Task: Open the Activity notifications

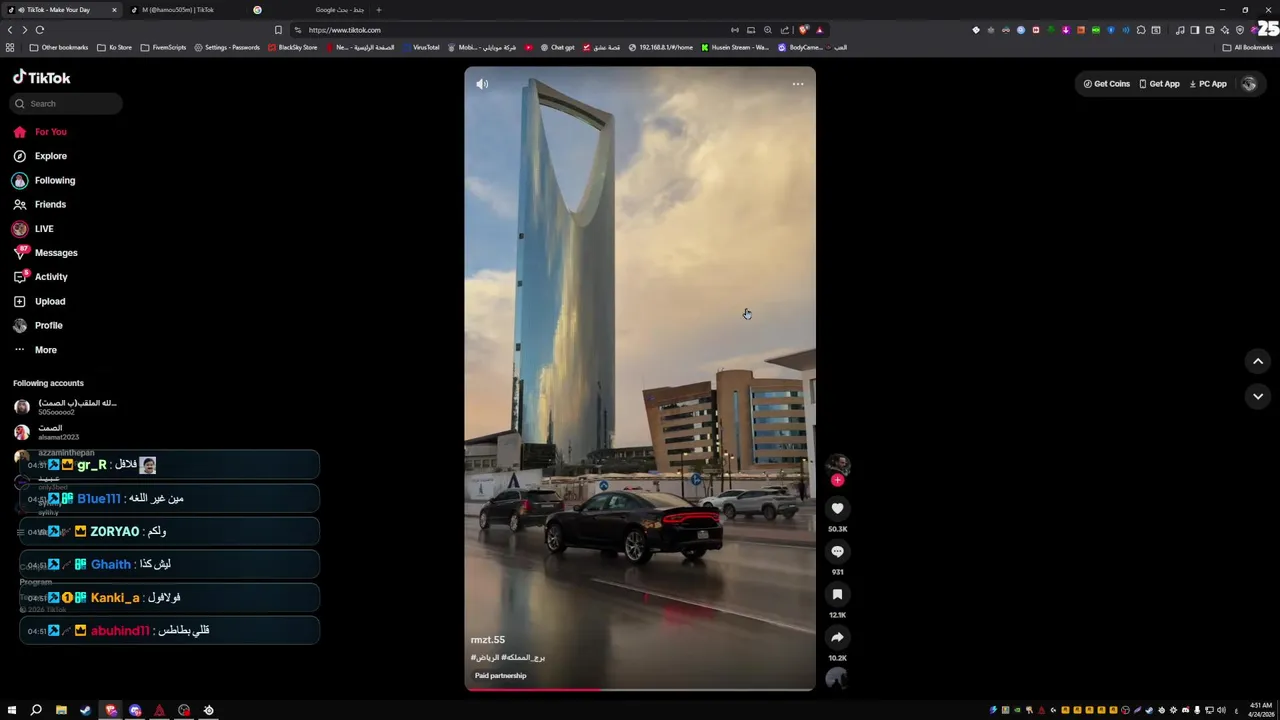Action: pos(40,277)
